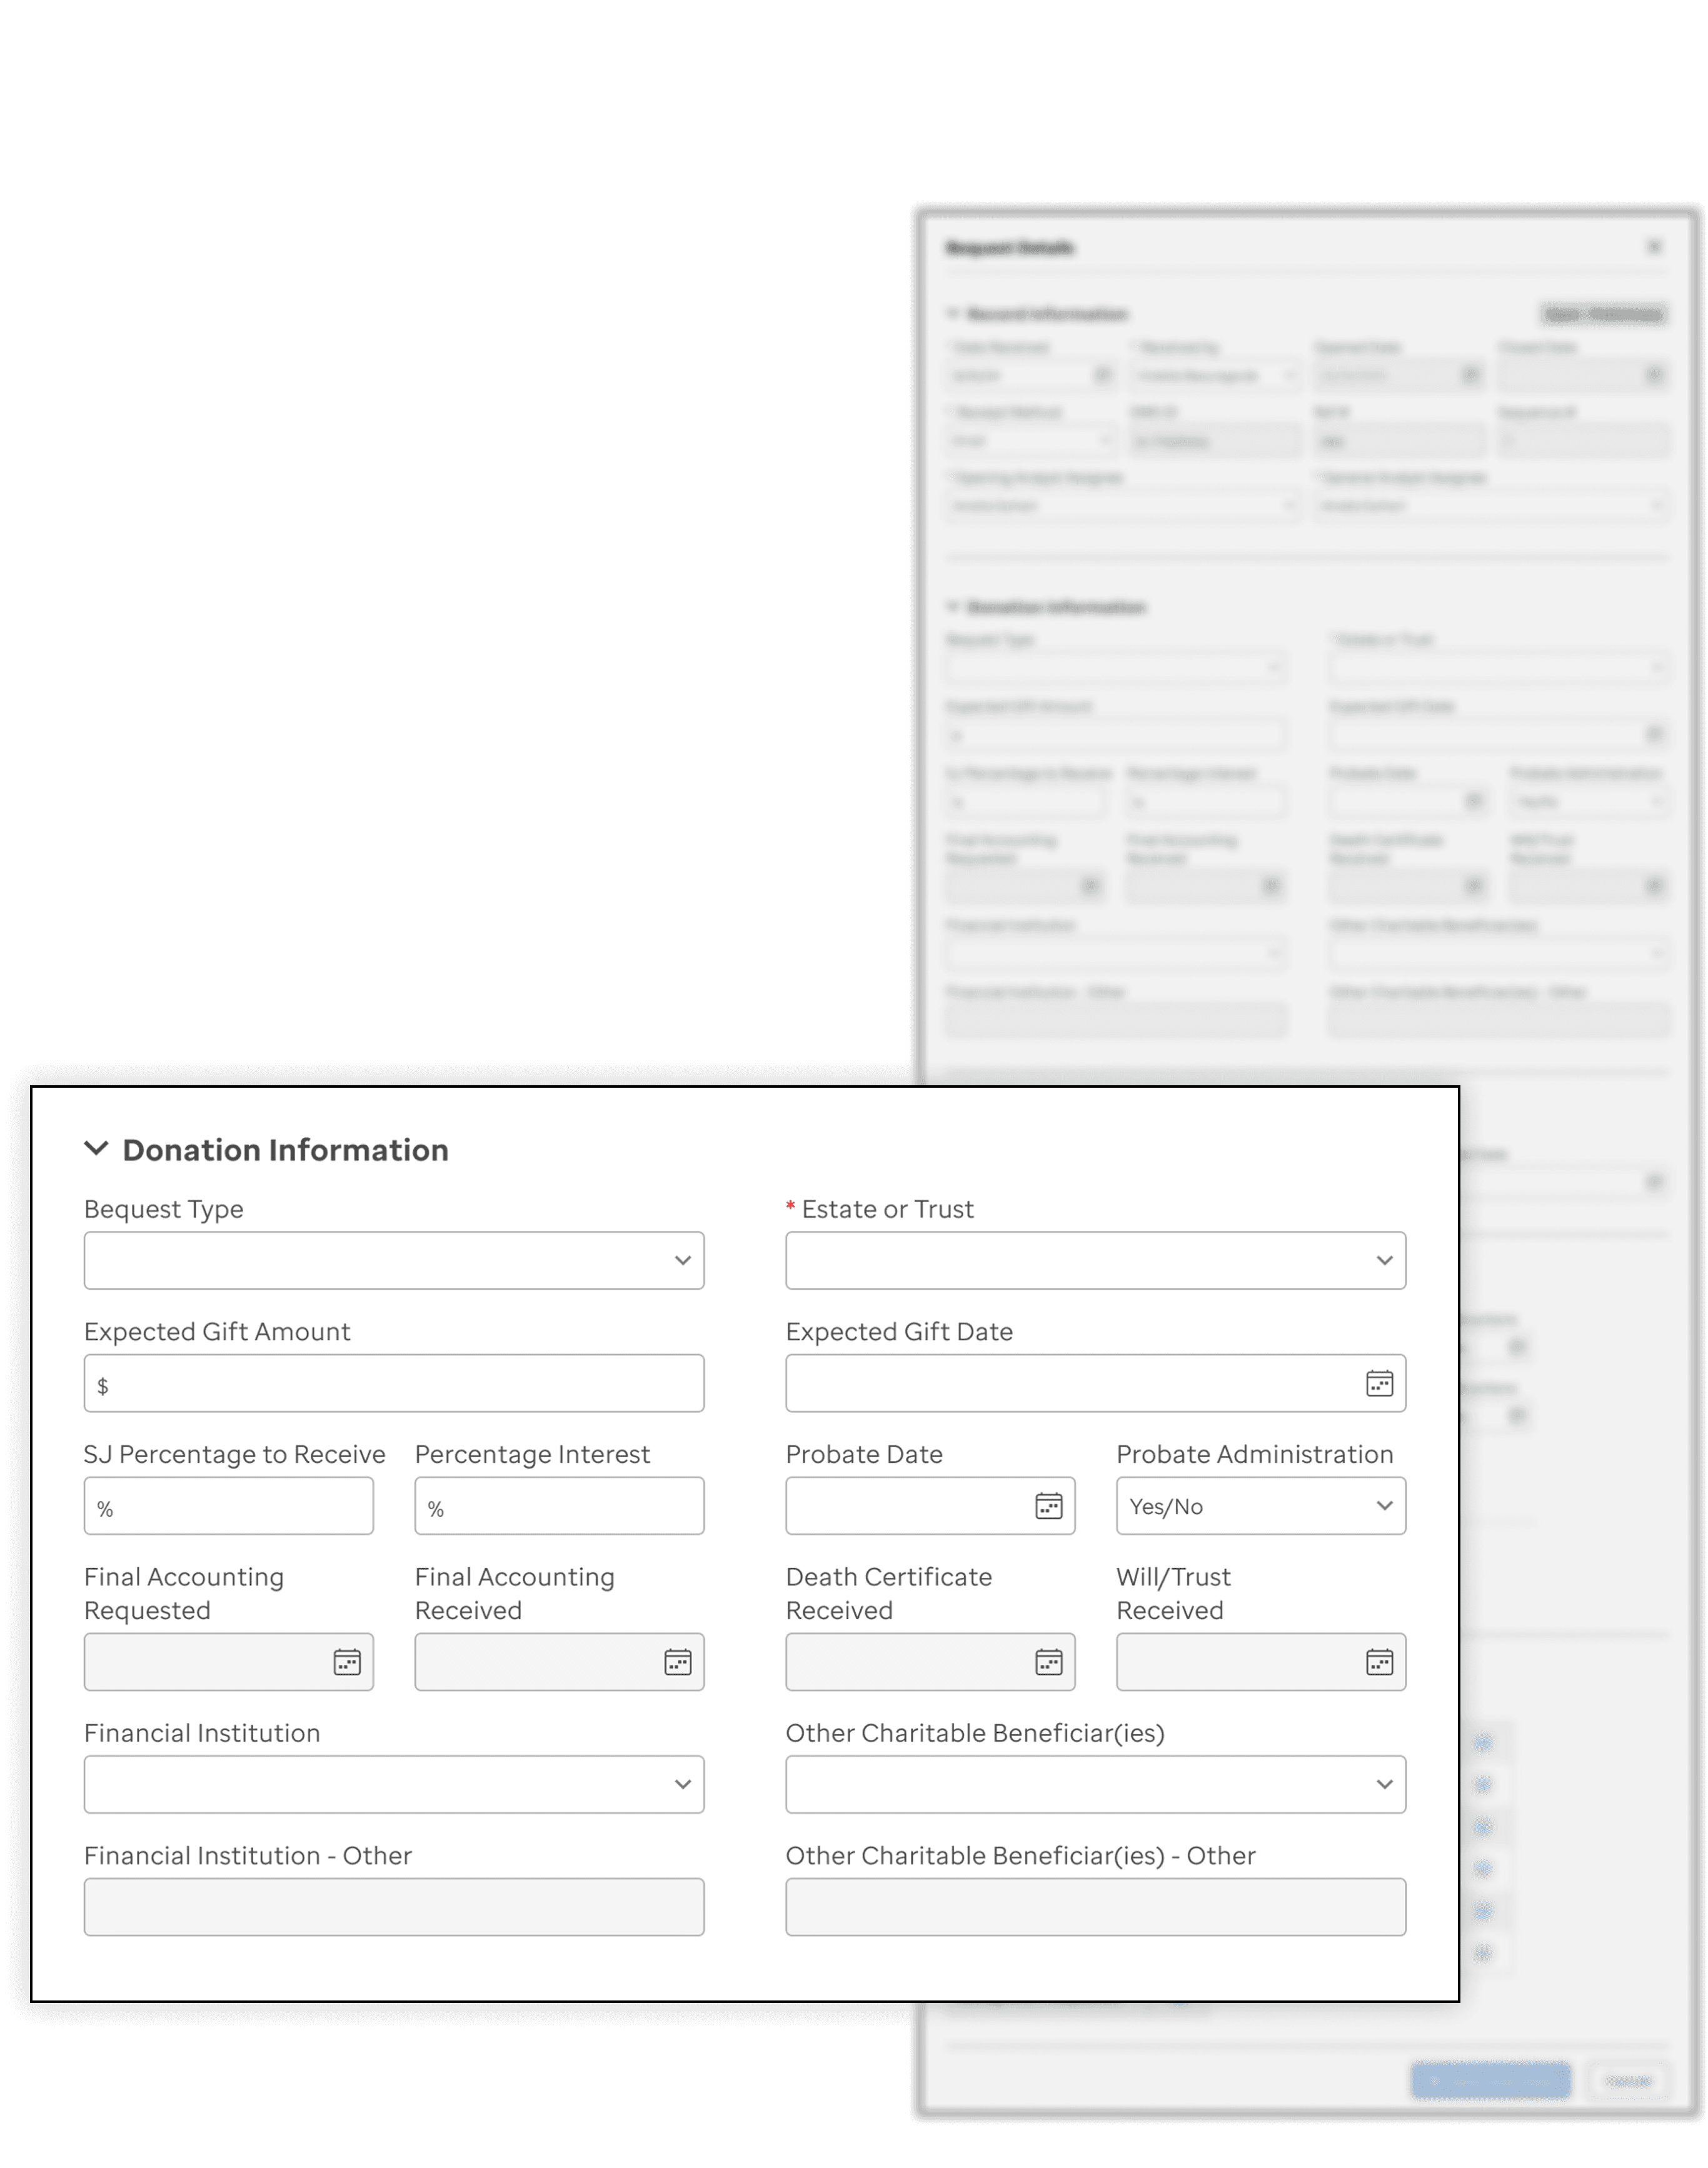
Task: Open the Estate or Trust dropdown
Action: (1095, 1260)
